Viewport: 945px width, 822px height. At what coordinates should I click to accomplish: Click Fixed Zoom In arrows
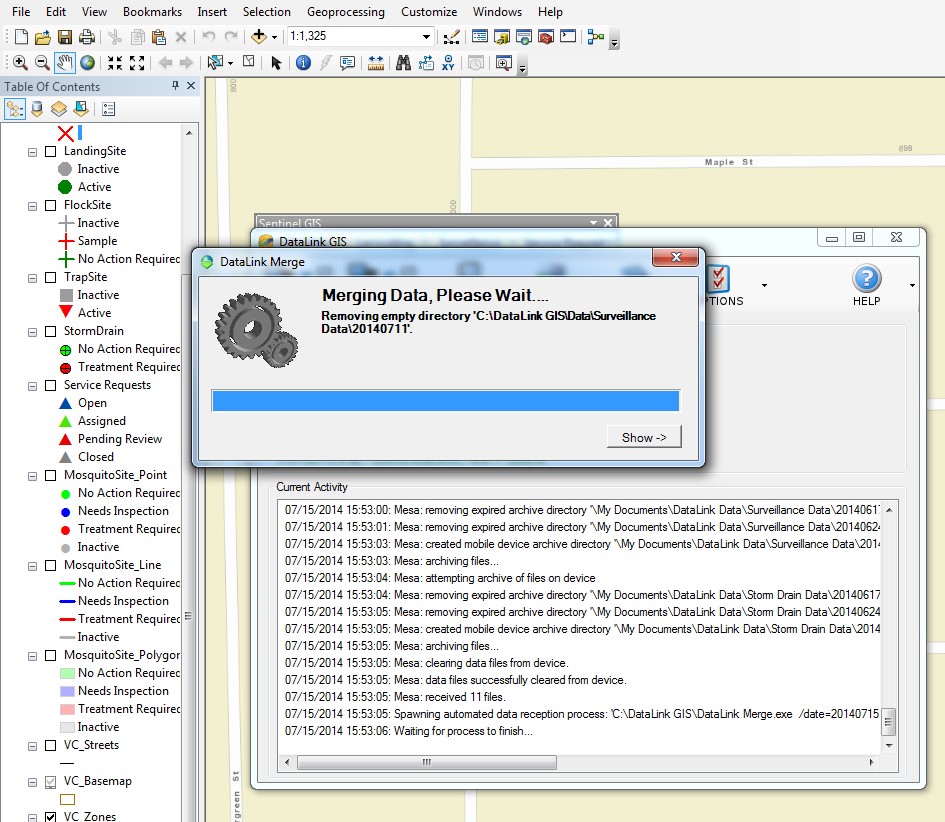[115, 62]
